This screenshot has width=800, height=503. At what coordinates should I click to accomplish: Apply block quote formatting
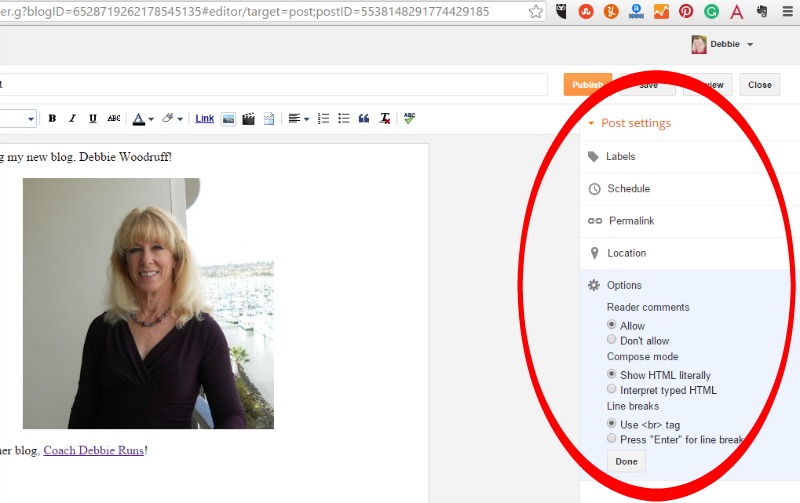(x=364, y=119)
